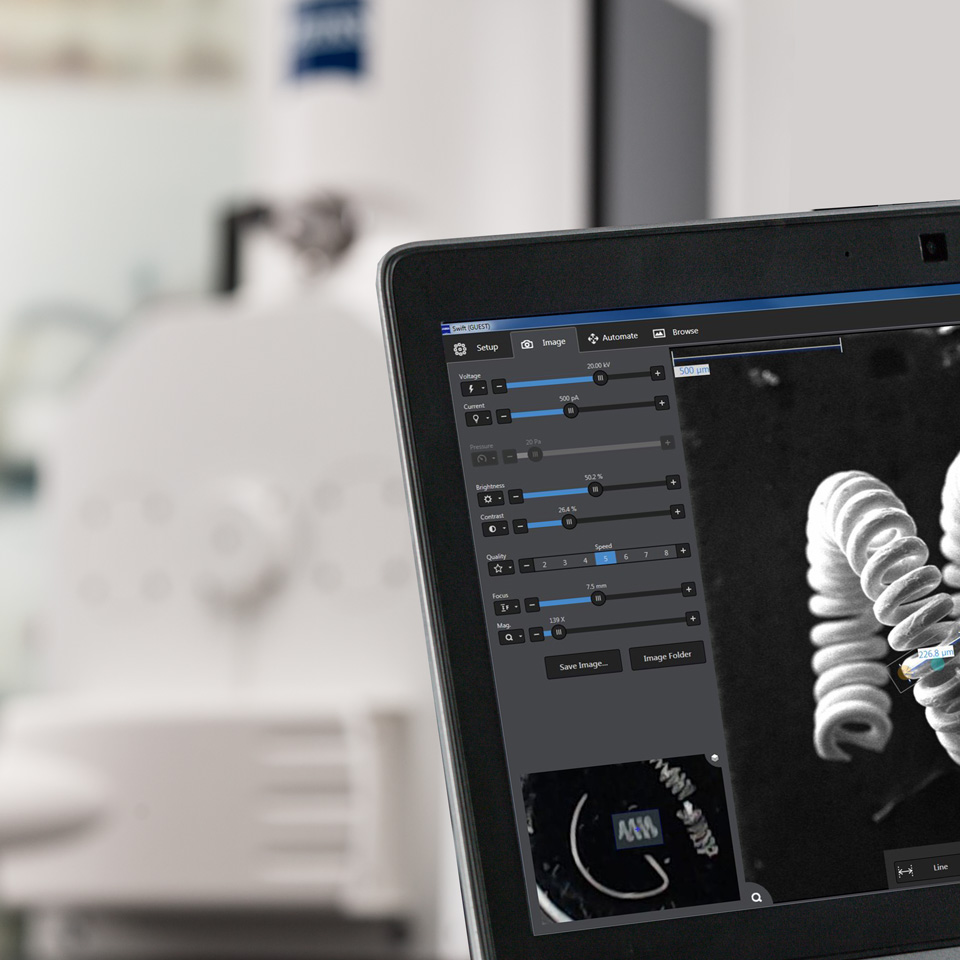Select highlighted speed 5 in Quality bar
Screen dimensions: 960x960
[x=606, y=558]
